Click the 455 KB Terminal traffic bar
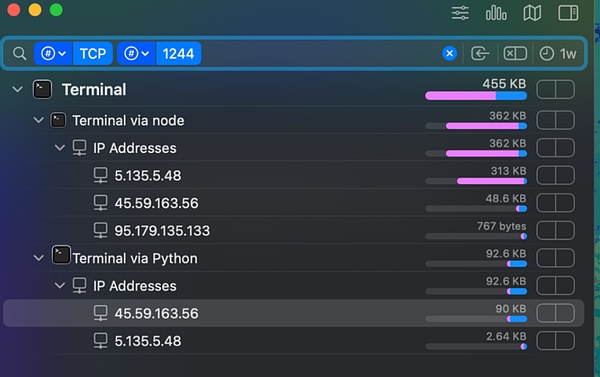The width and height of the screenshot is (600, 377). point(476,96)
